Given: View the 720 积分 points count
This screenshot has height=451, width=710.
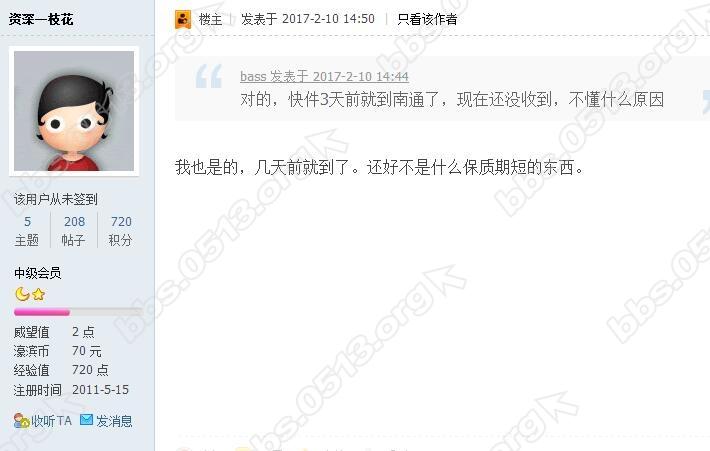Looking at the screenshot, I should coord(121,231).
